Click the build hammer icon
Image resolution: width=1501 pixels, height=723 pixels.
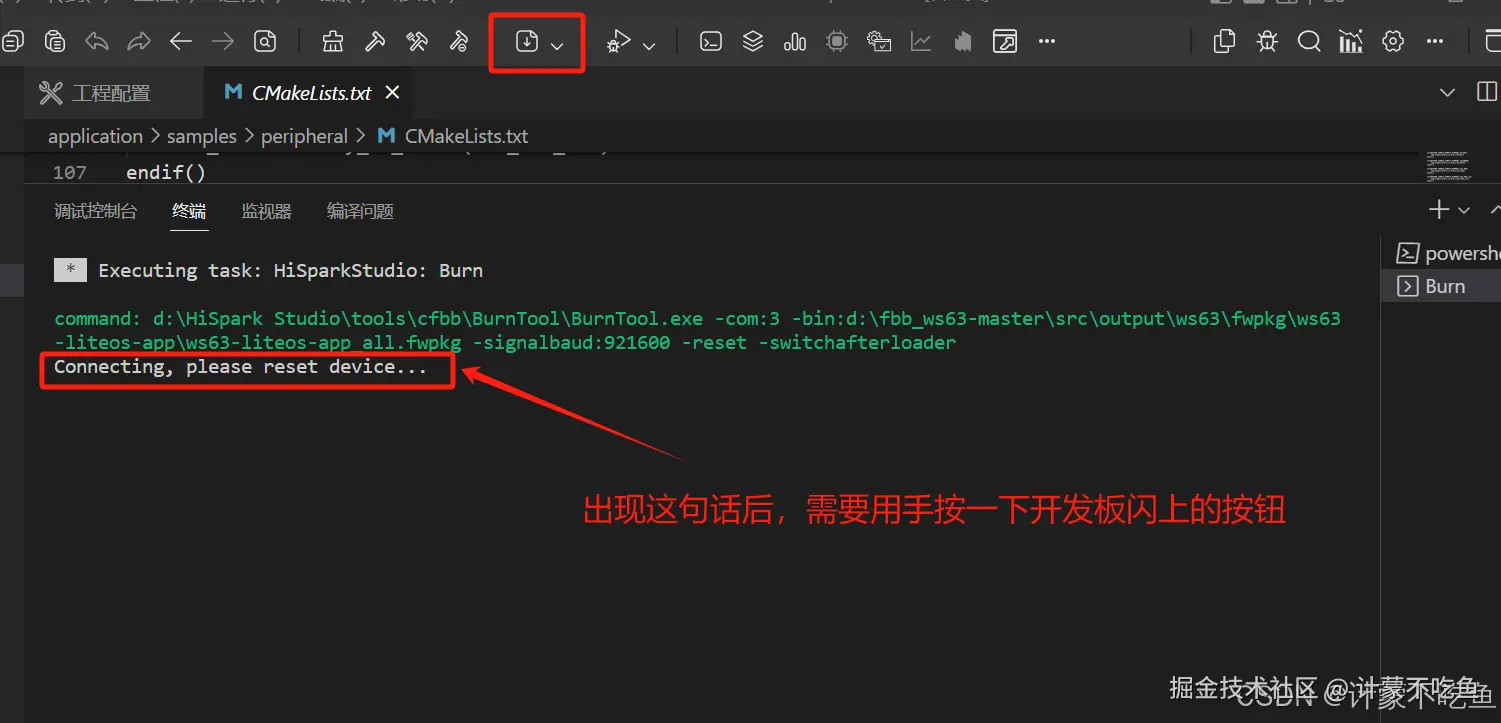[375, 41]
